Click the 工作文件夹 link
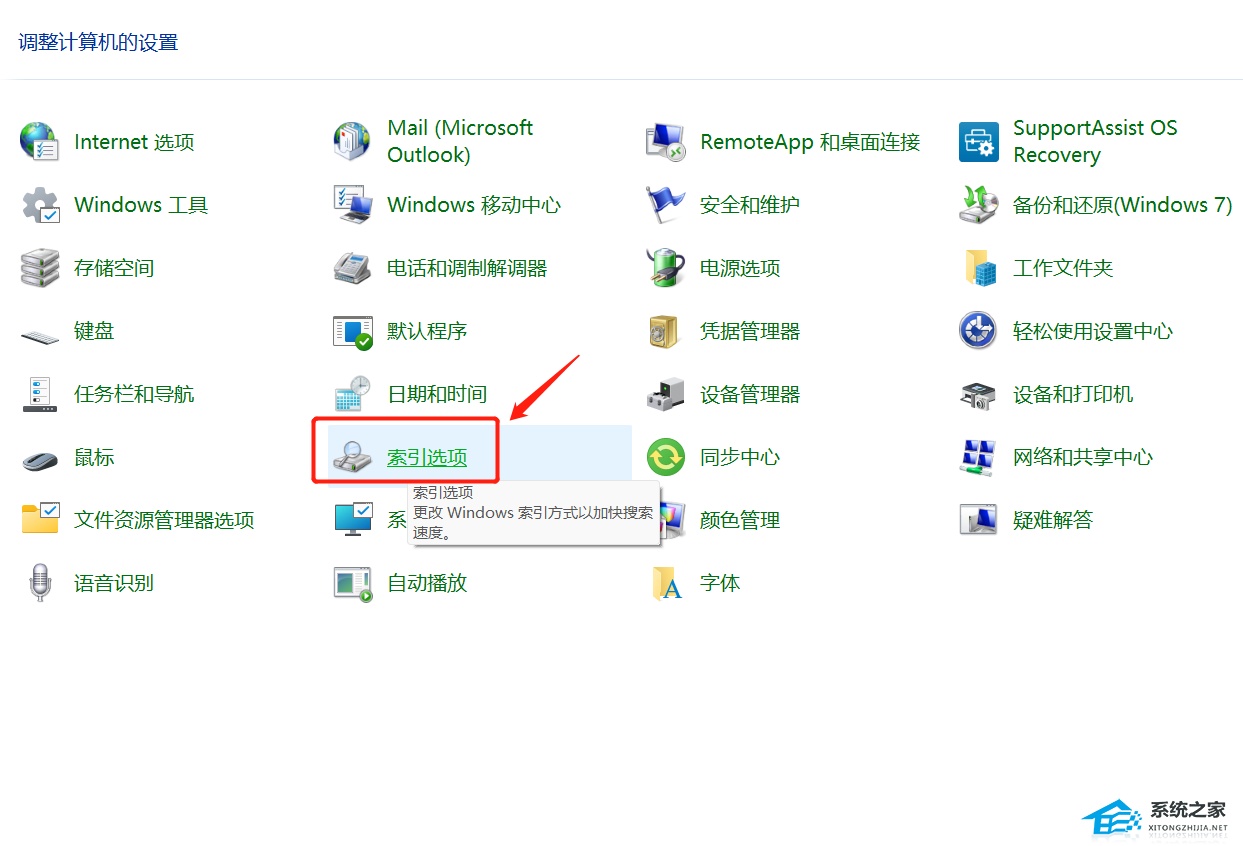The height and width of the screenshot is (846, 1243). pyautogui.click(x=1063, y=268)
